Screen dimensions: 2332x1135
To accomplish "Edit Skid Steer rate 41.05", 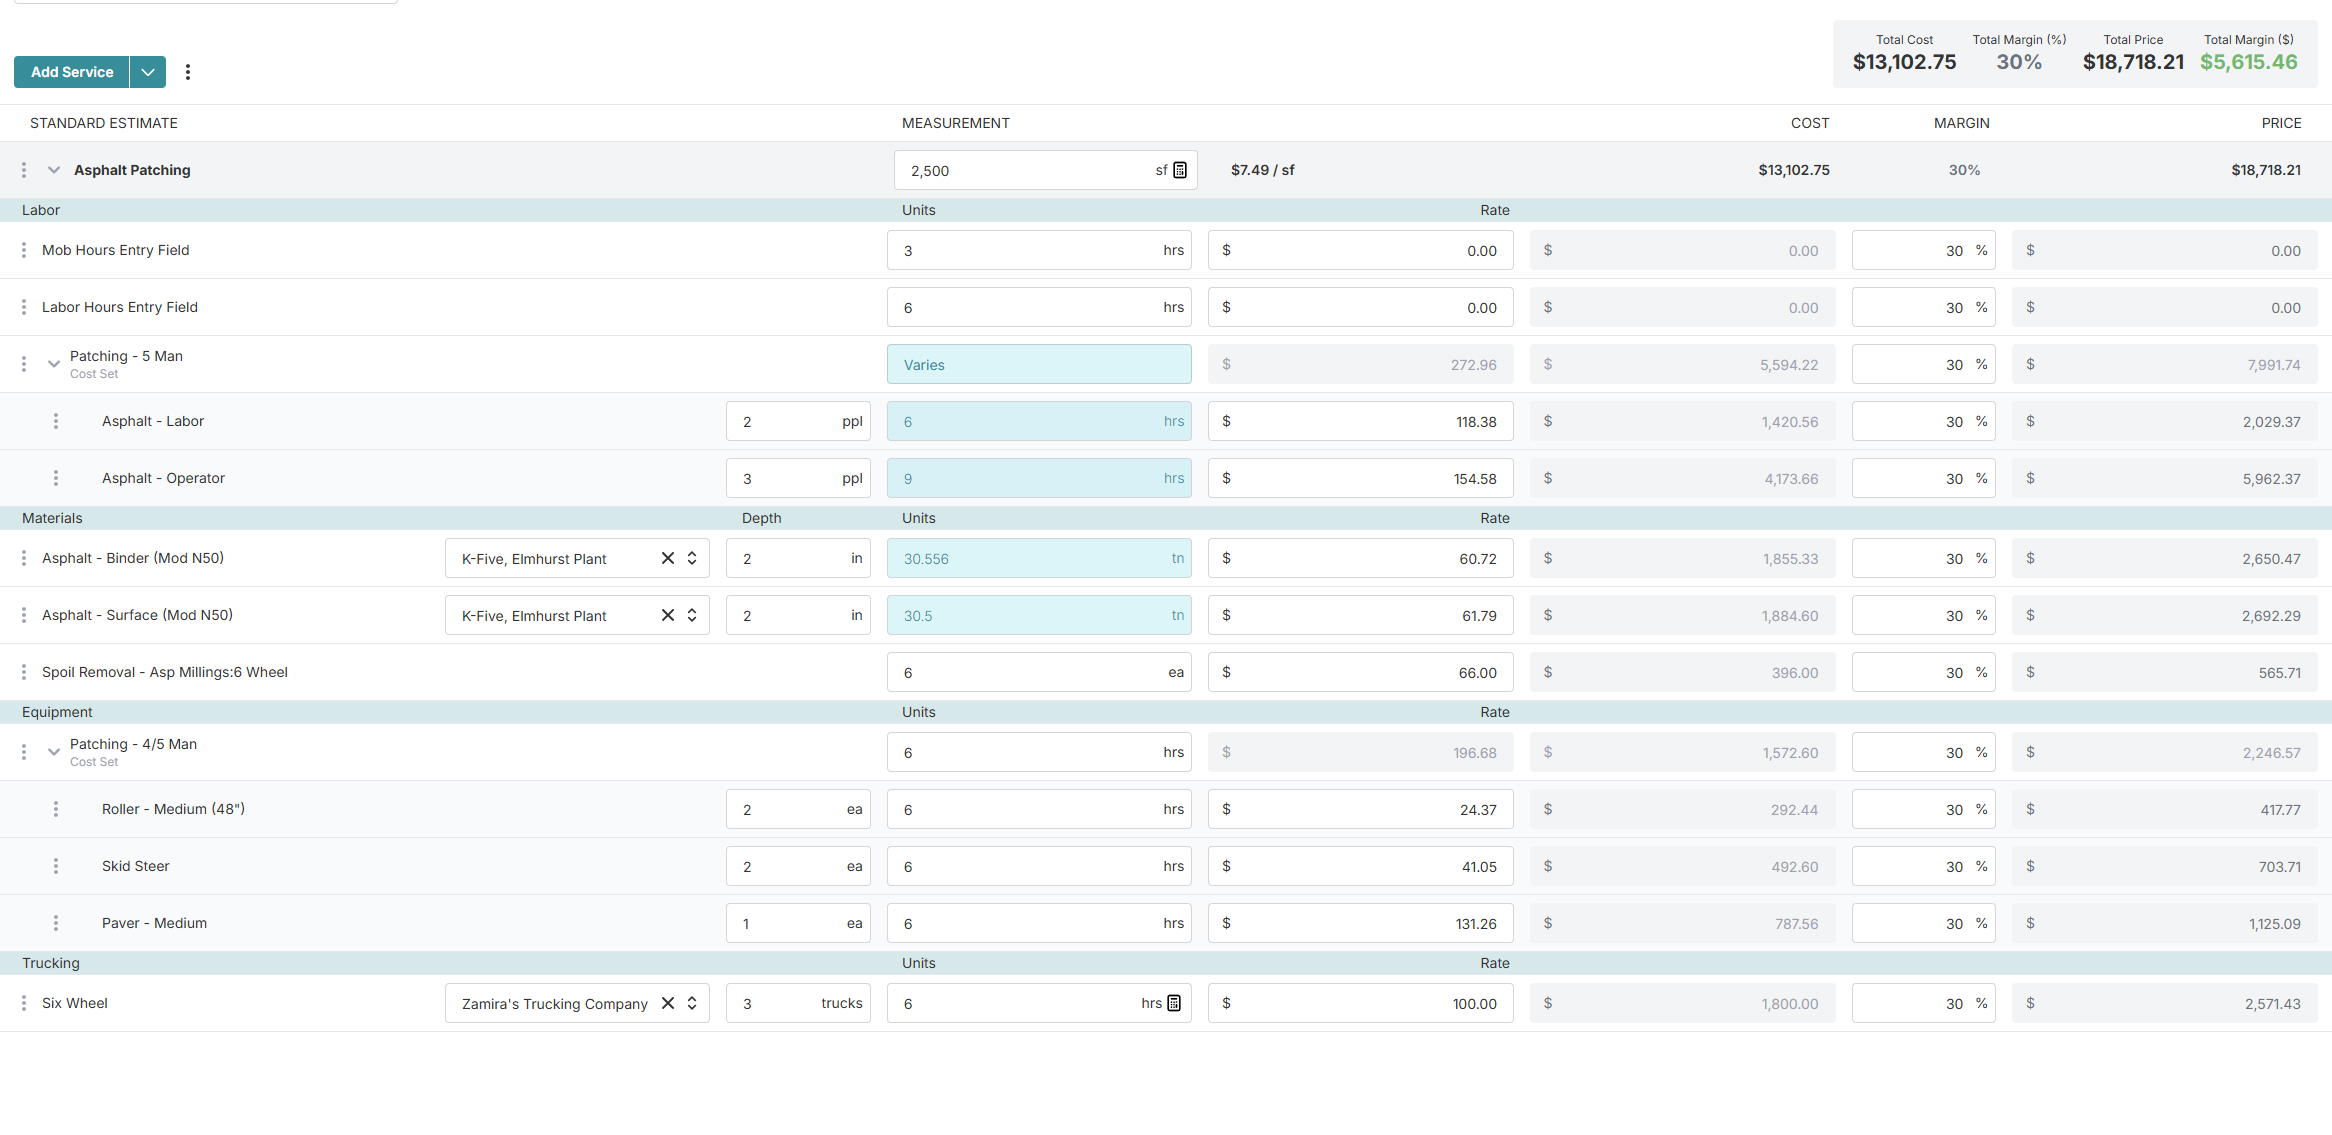I will click(1360, 866).
